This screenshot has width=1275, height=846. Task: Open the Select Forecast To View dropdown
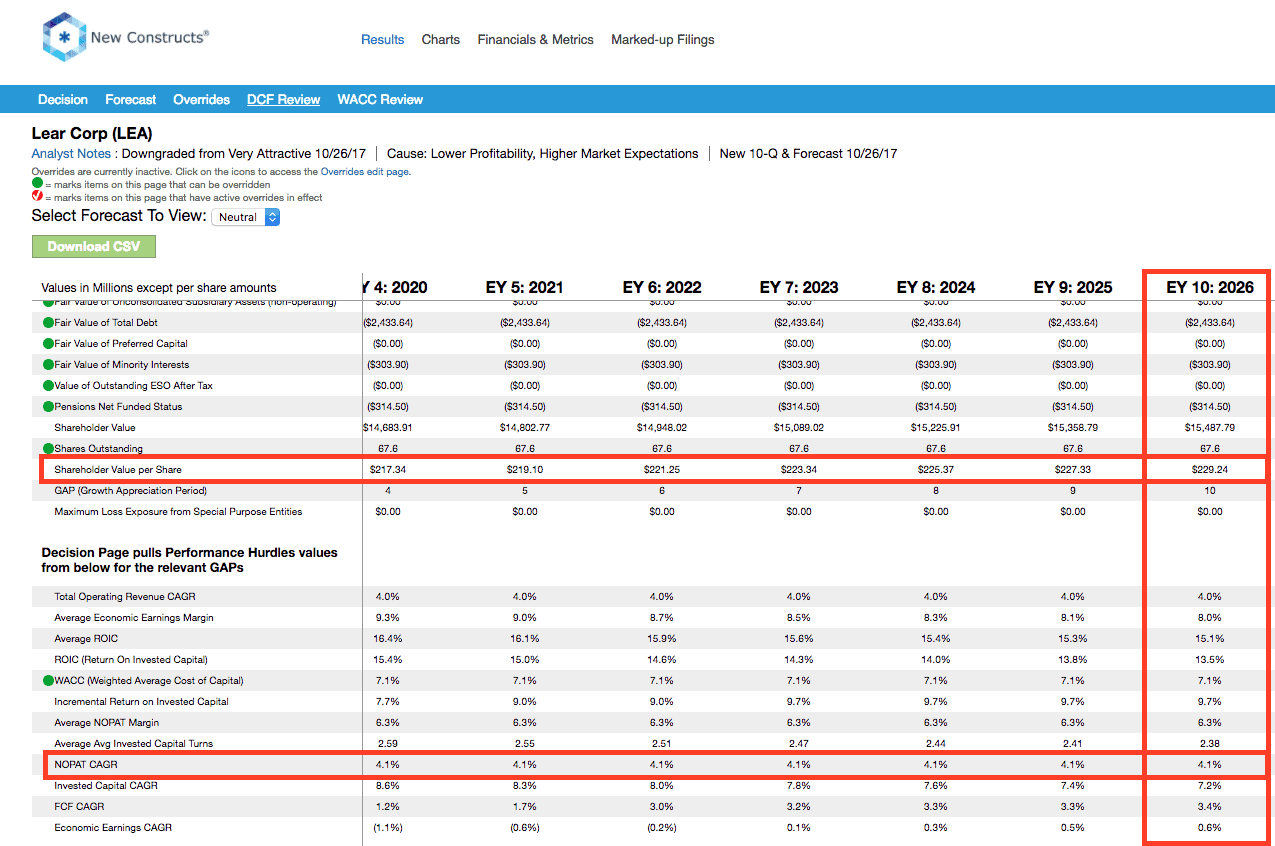point(246,217)
